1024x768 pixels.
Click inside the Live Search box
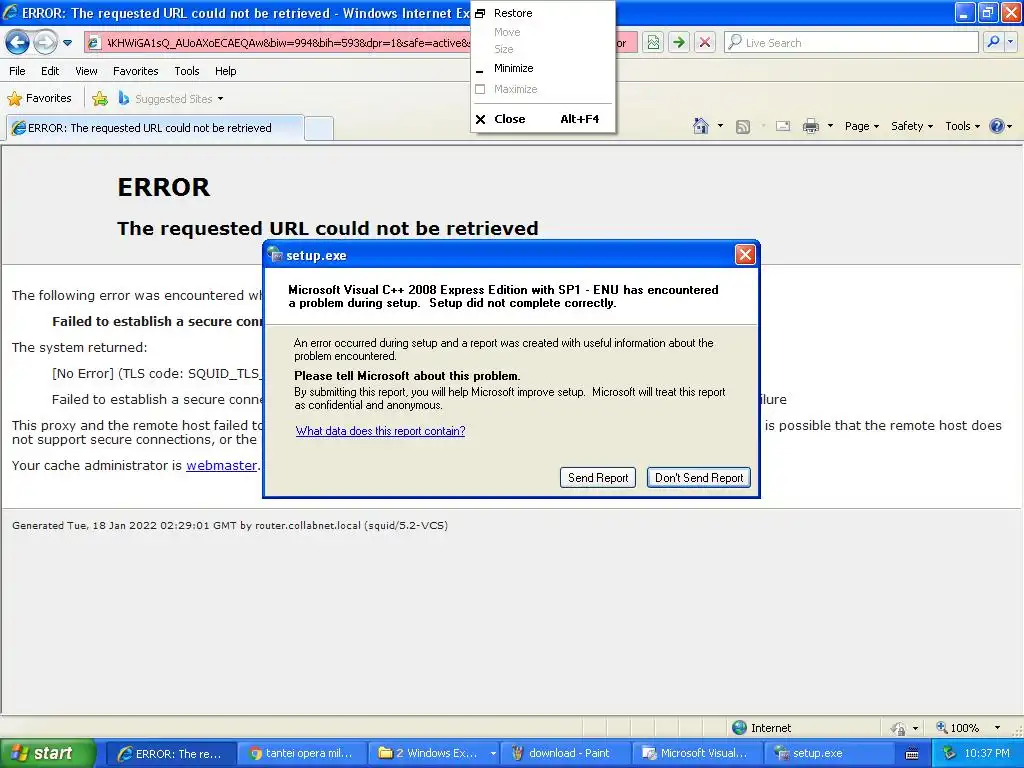pyautogui.click(x=852, y=42)
